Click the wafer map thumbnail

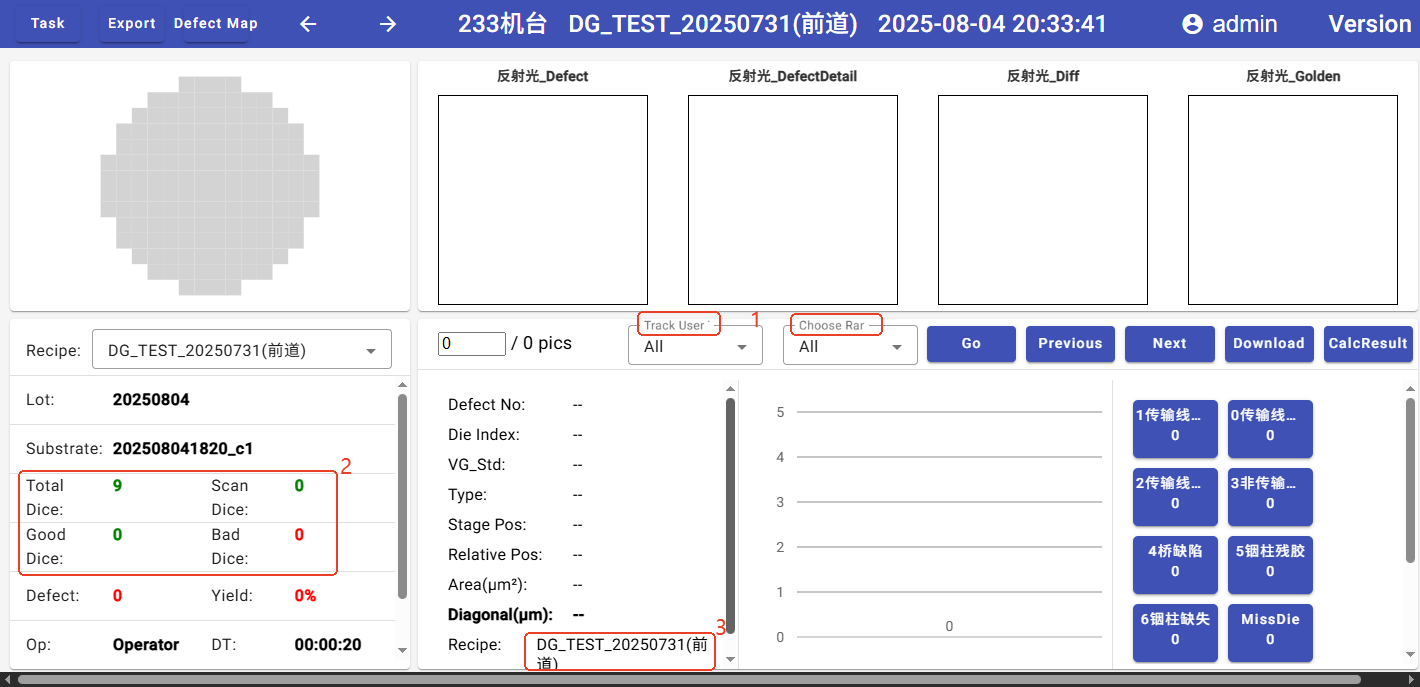(209, 186)
